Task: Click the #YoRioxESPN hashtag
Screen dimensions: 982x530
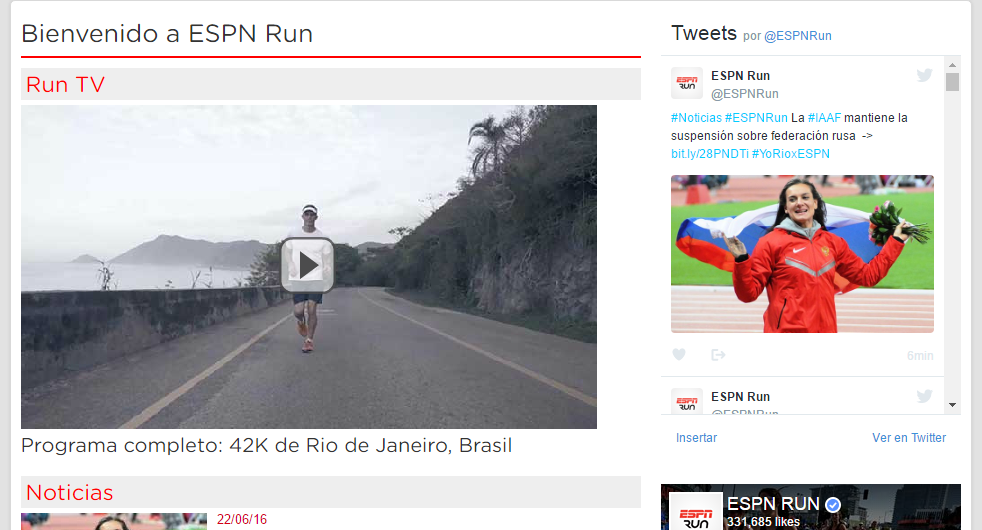Action: point(790,153)
